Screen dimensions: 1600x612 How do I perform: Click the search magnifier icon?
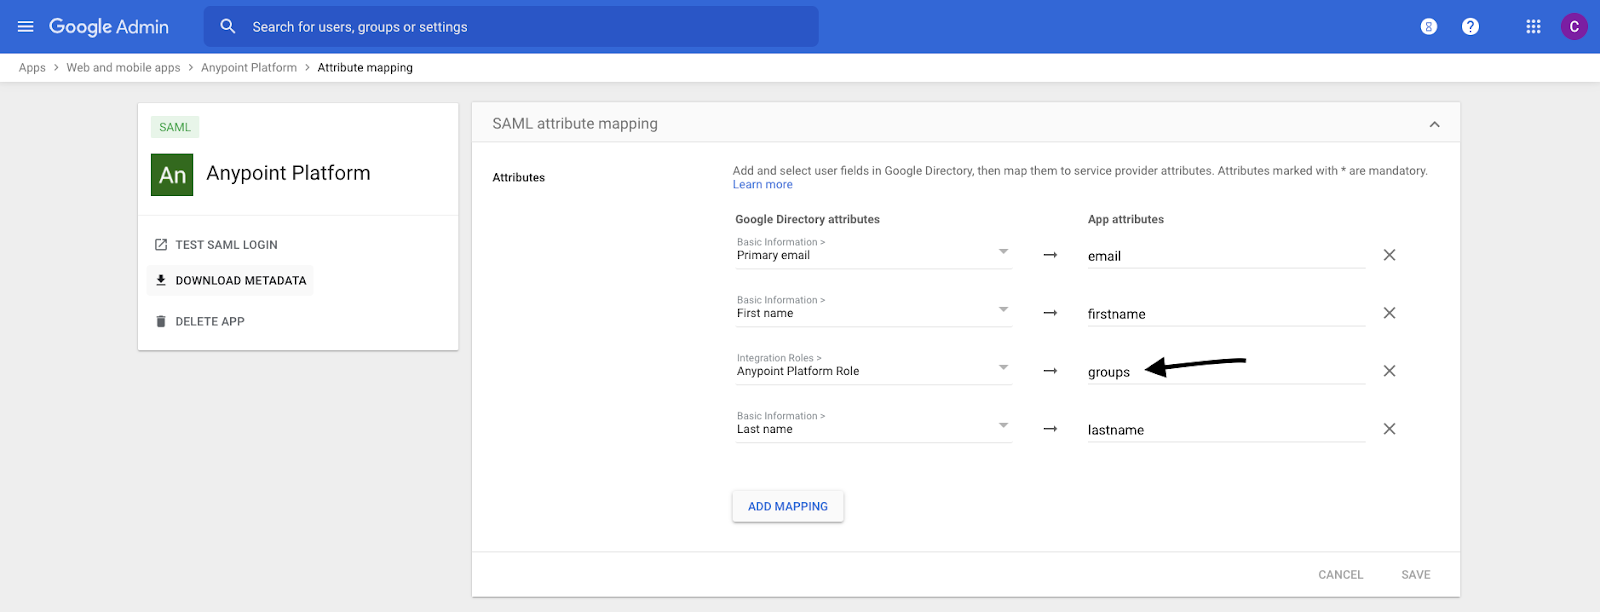[x=228, y=27]
